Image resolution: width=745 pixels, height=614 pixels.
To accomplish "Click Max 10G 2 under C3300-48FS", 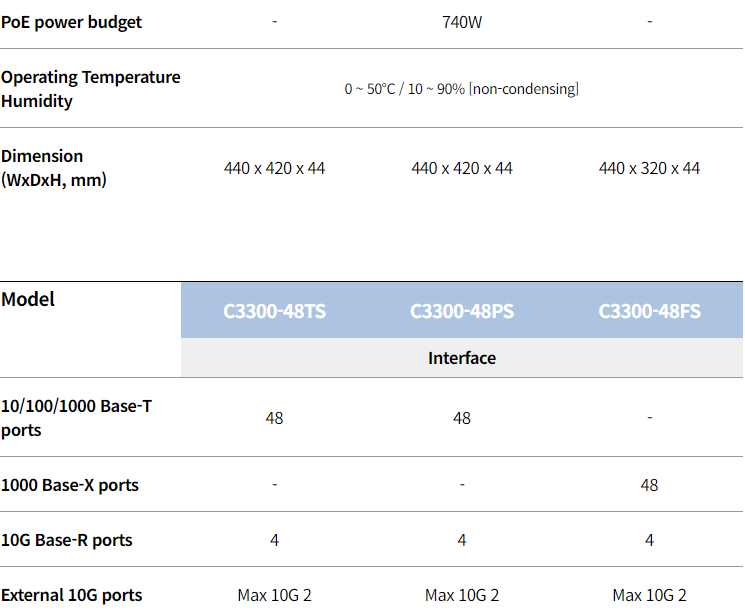I will (x=649, y=595).
